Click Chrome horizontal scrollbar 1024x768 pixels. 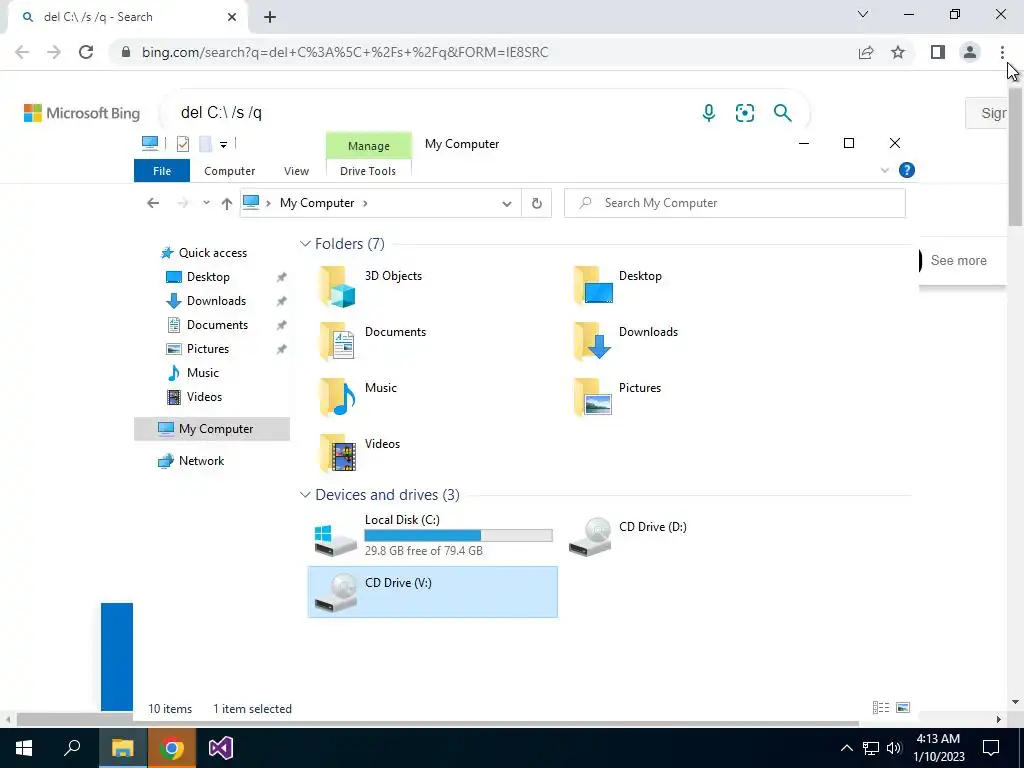click(438, 720)
